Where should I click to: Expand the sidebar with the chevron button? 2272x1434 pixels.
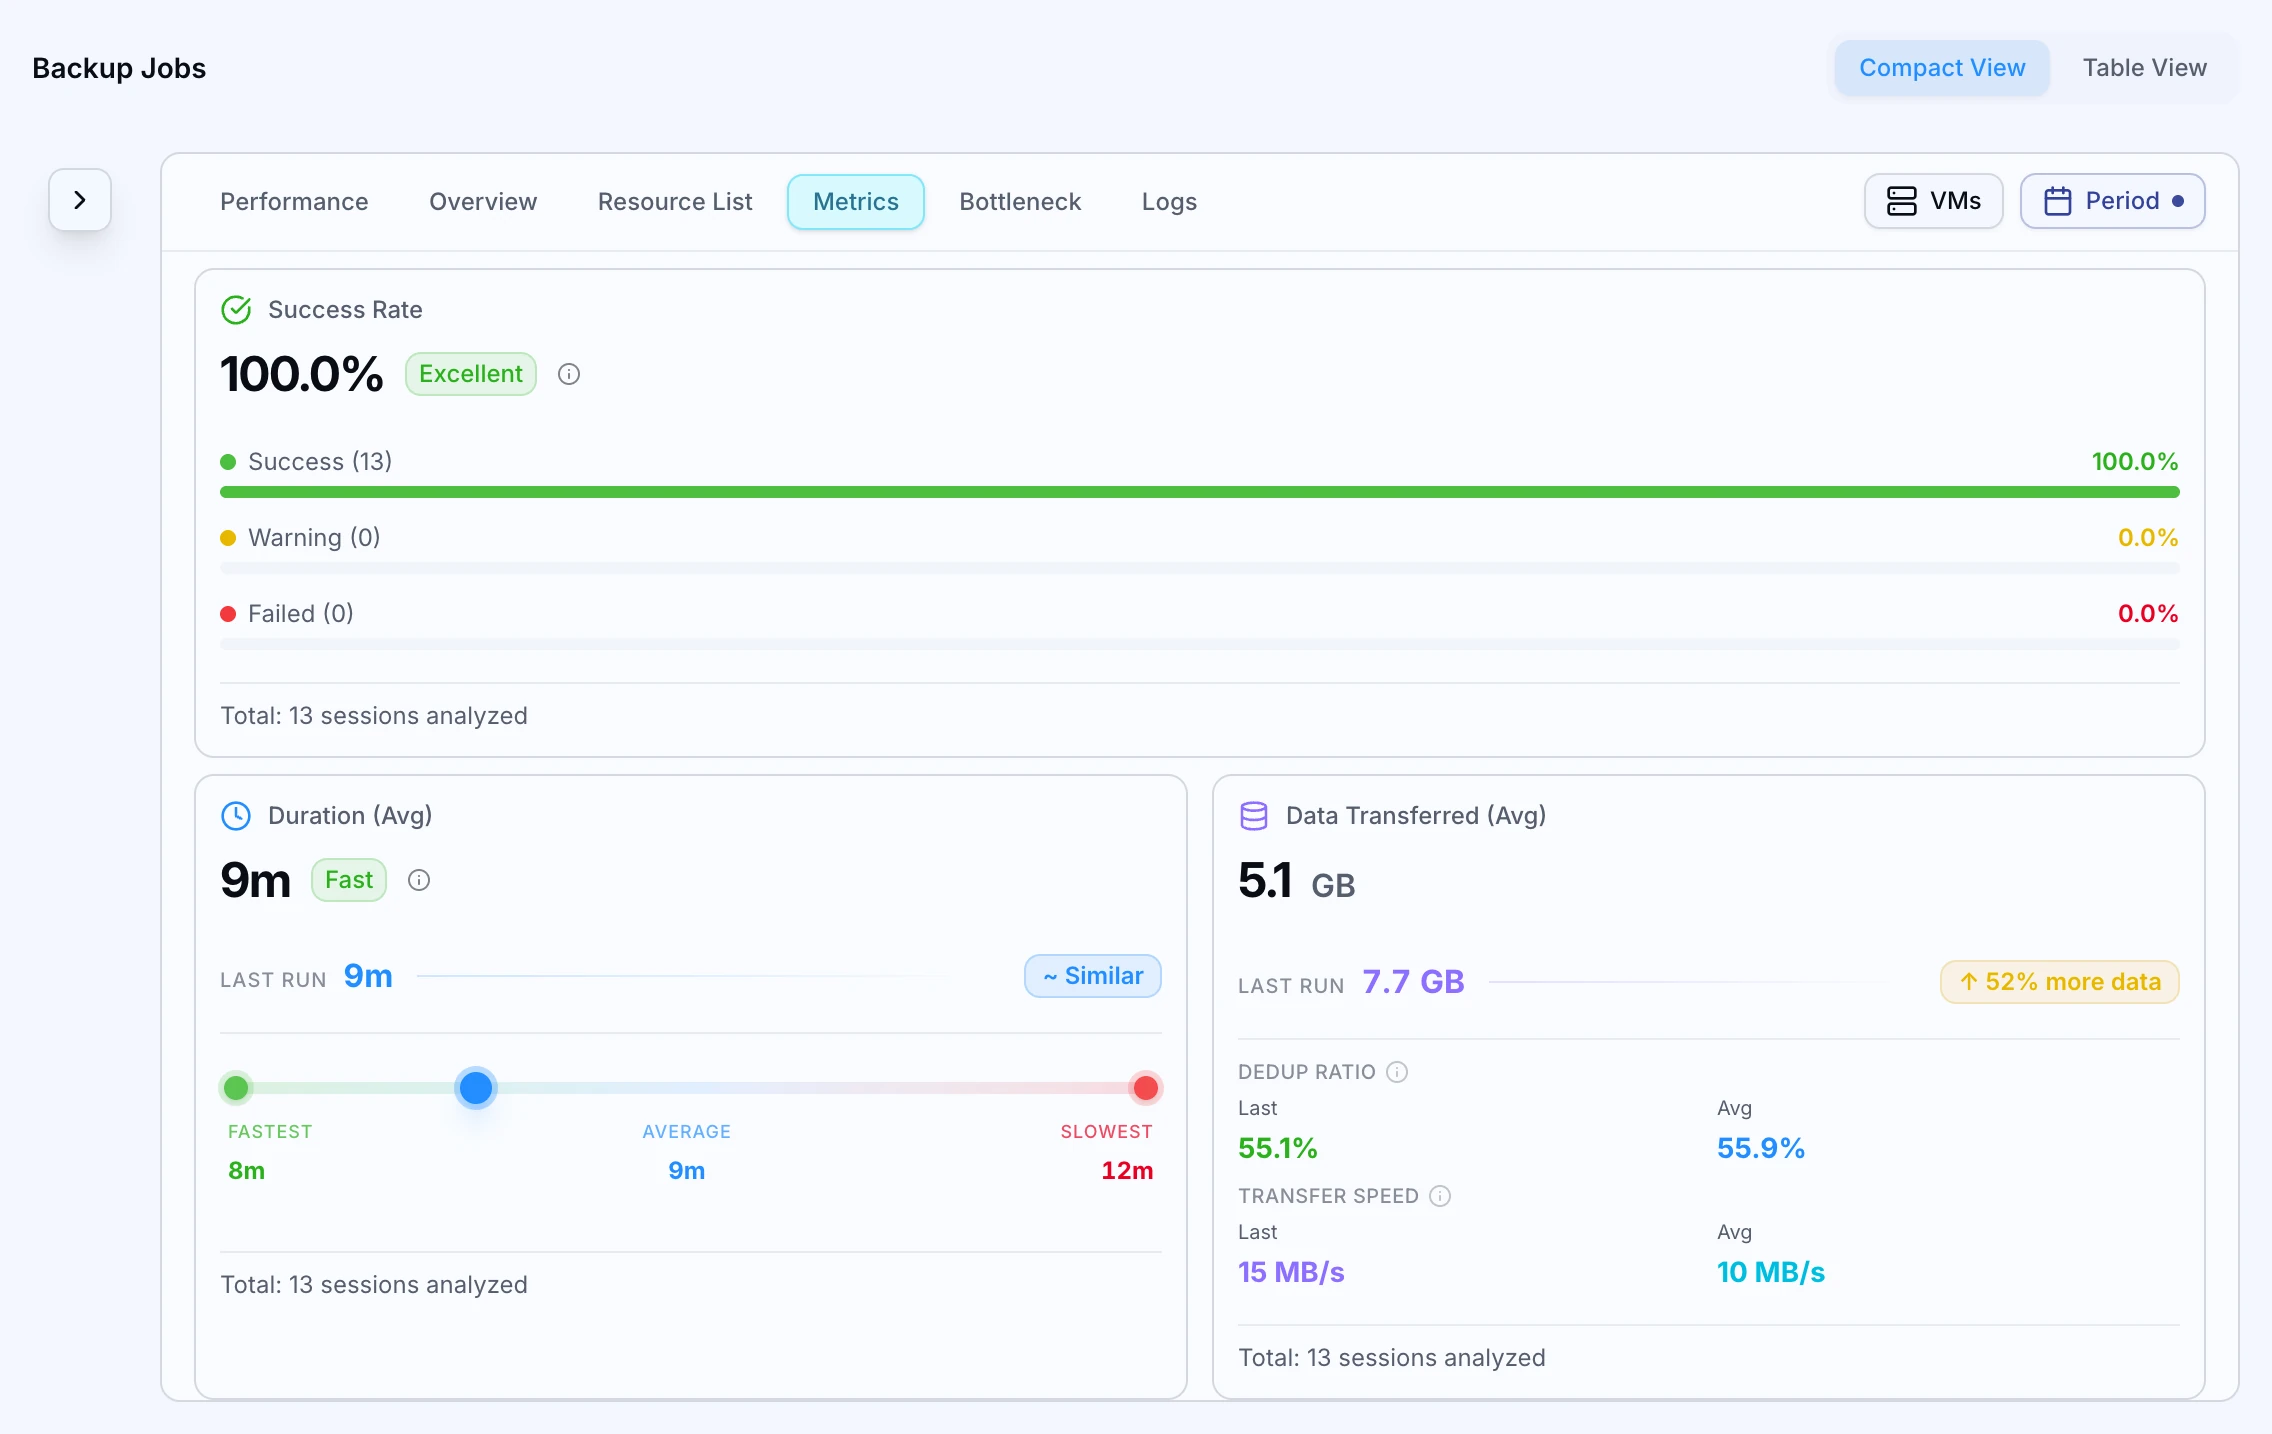(x=80, y=200)
